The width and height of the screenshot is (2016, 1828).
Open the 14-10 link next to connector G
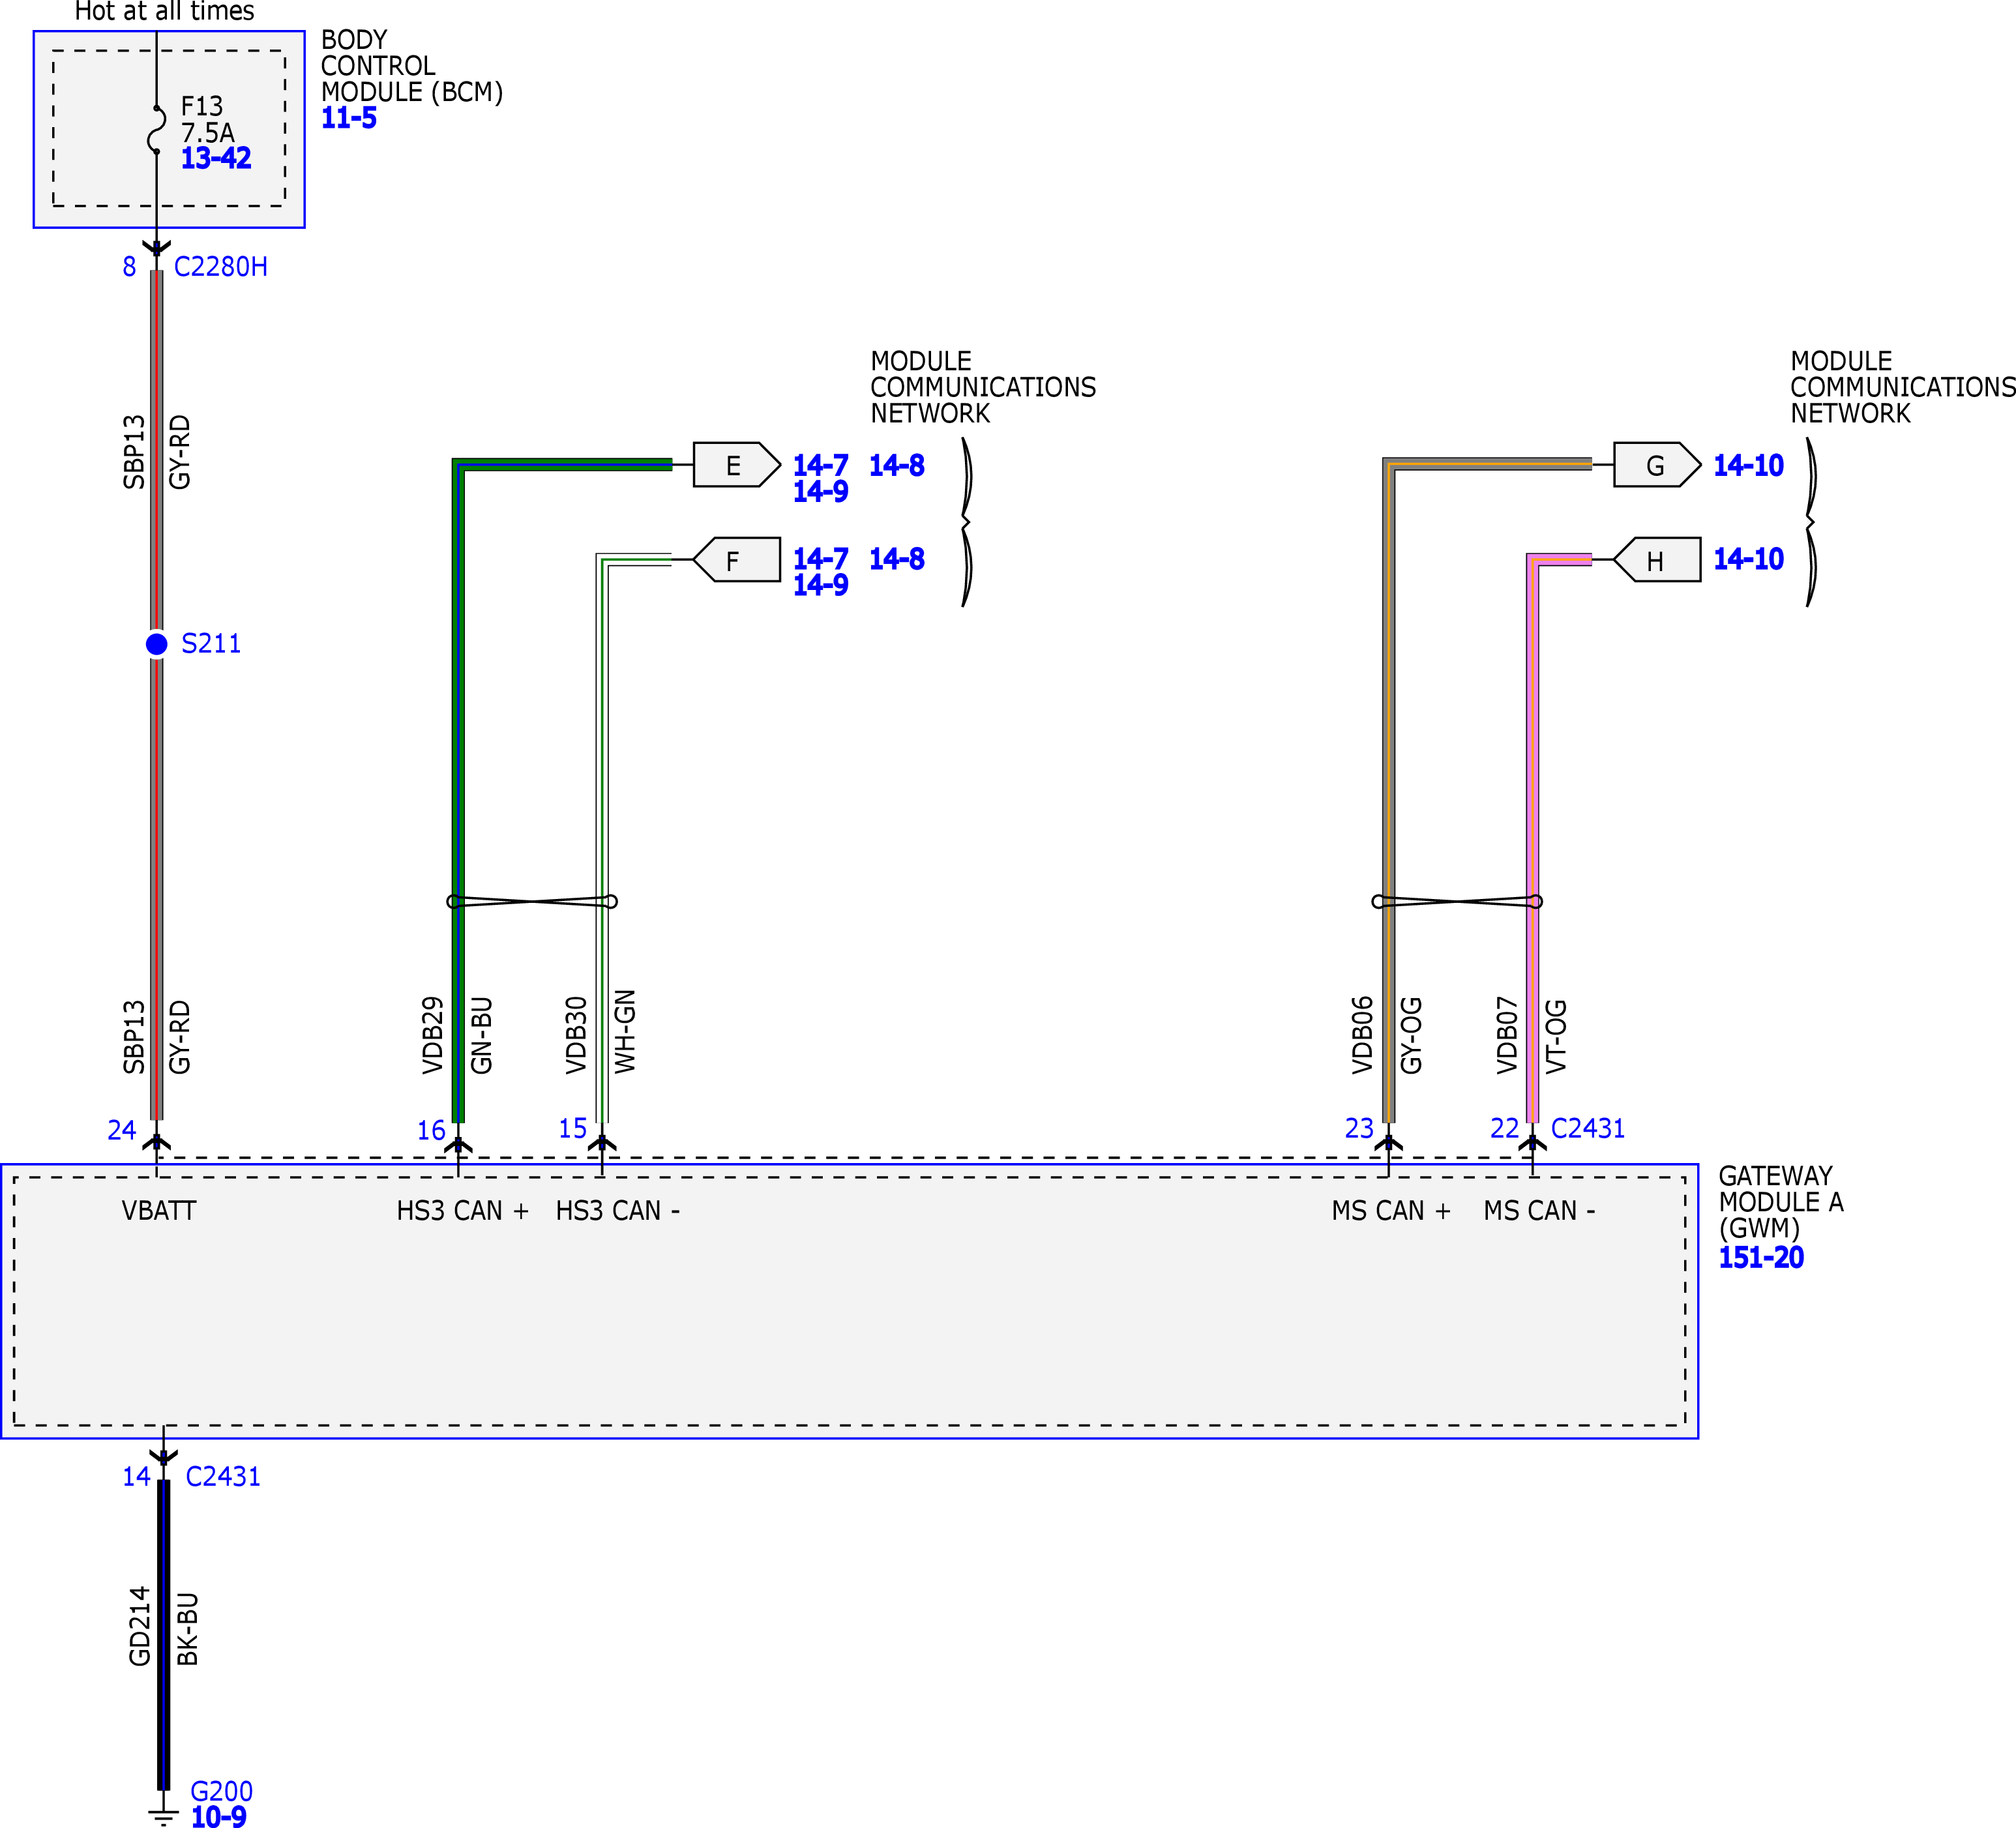pyautogui.click(x=1748, y=465)
